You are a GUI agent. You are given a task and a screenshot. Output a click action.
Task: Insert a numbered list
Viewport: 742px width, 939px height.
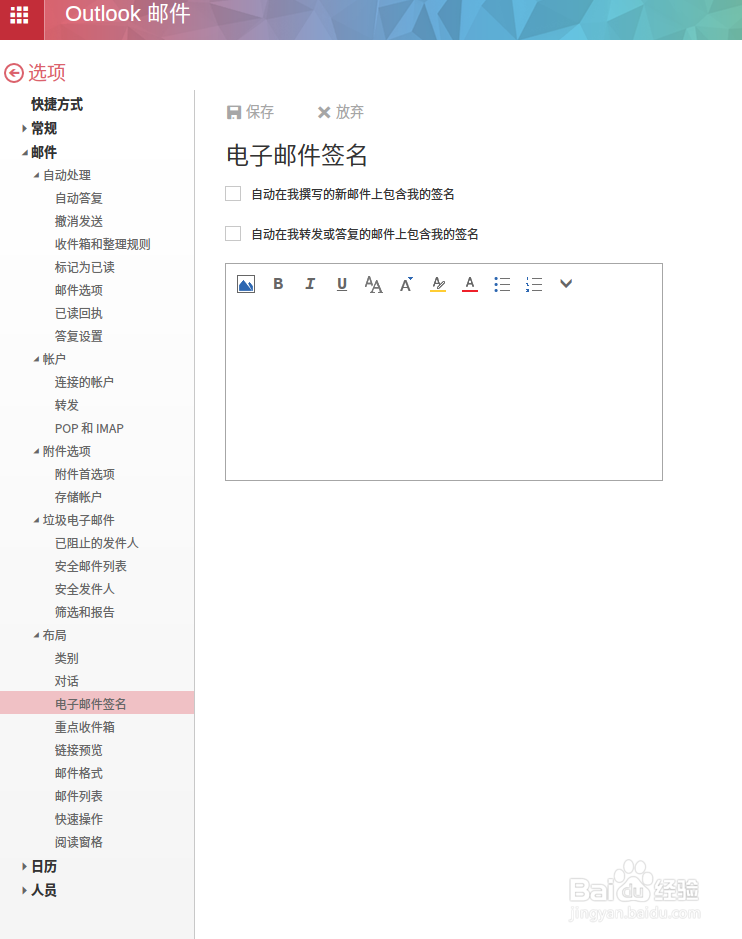pyautogui.click(x=534, y=284)
